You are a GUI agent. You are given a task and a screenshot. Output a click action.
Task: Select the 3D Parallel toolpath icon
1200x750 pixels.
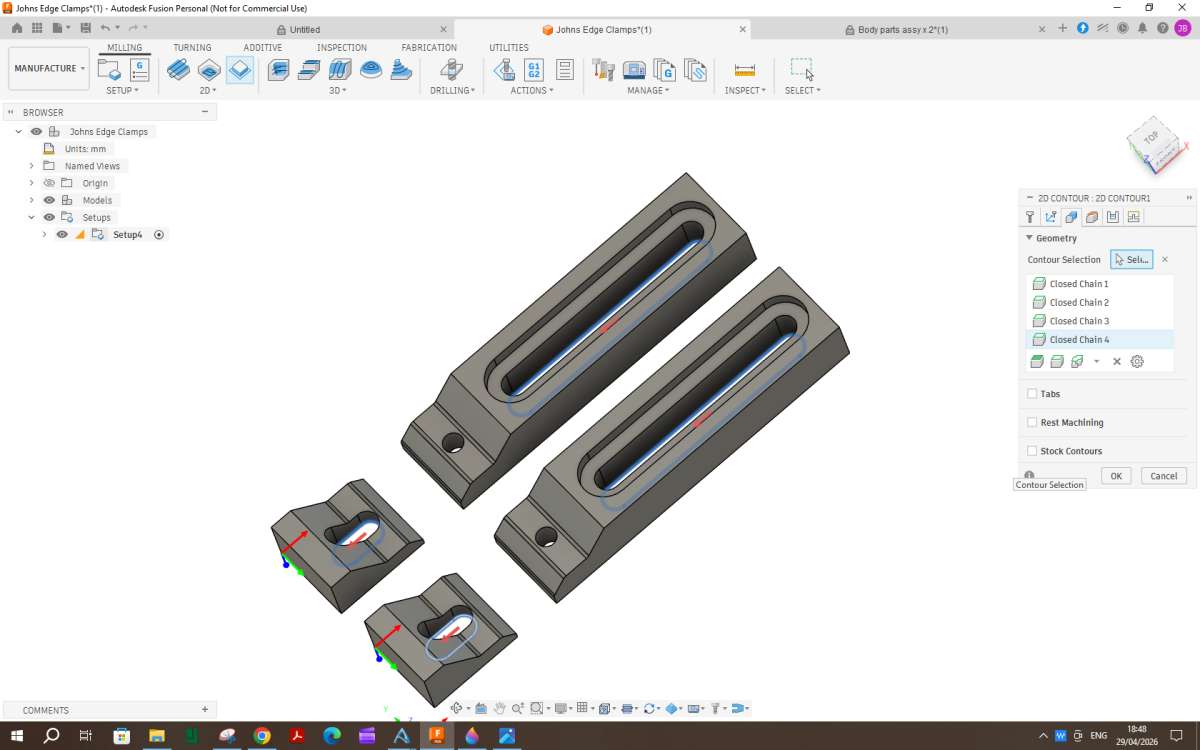point(340,70)
